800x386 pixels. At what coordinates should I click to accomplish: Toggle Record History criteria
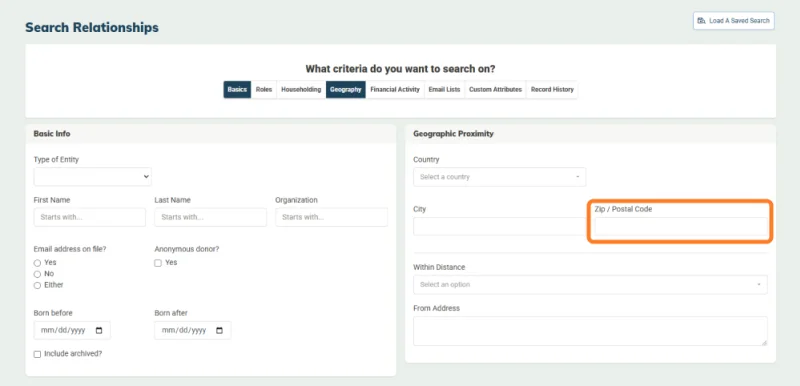[552, 89]
